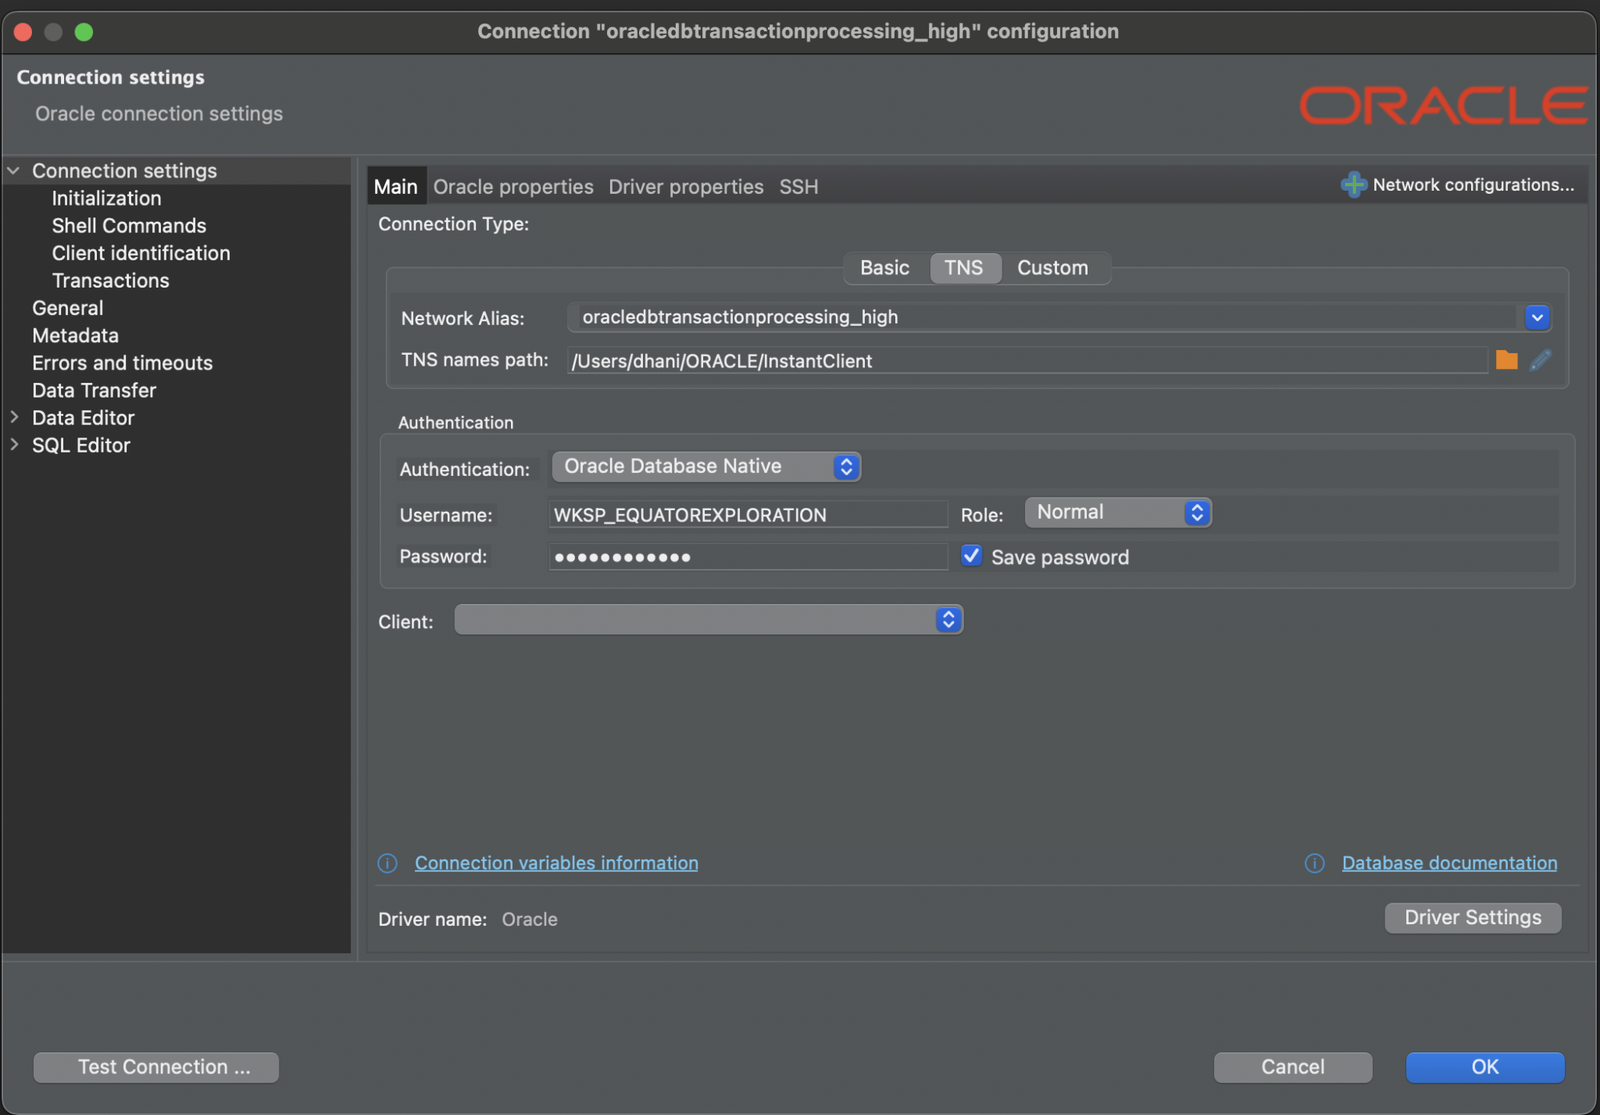Click the red close window button
Image resolution: width=1600 pixels, height=1115 pixels.
23,32
